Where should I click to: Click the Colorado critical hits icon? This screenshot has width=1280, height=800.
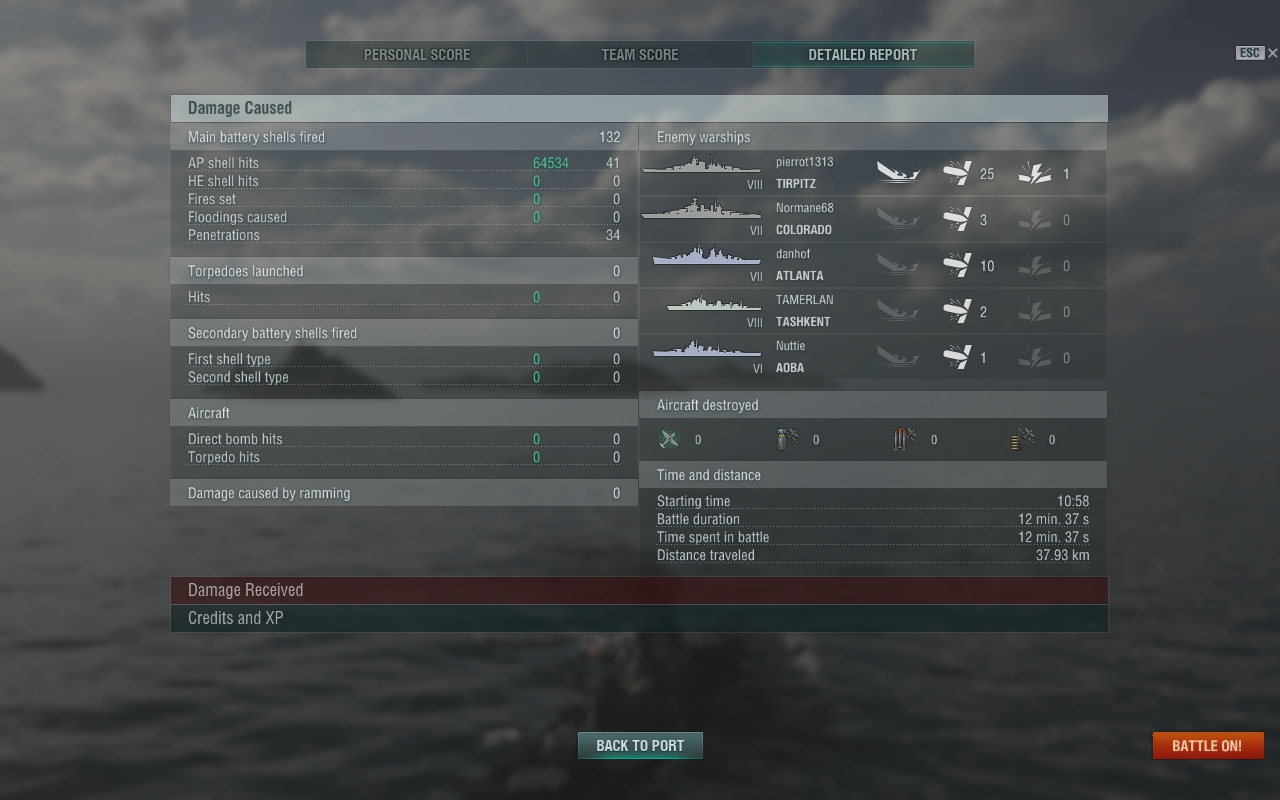point(1035,219)
